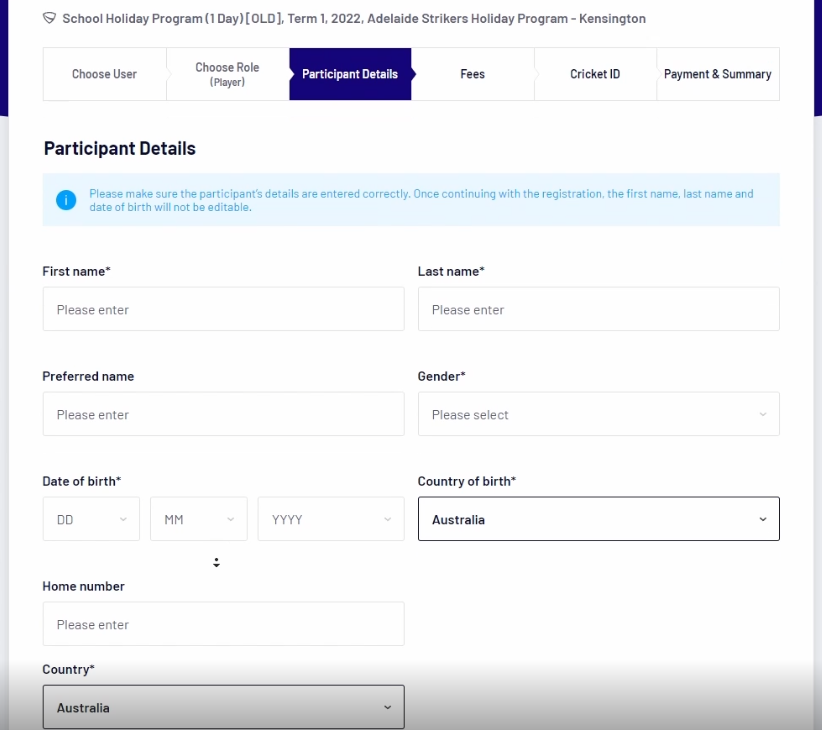822x730 pixels.
Task: Open the Country dropdown showing Australia
Action: 223,707
